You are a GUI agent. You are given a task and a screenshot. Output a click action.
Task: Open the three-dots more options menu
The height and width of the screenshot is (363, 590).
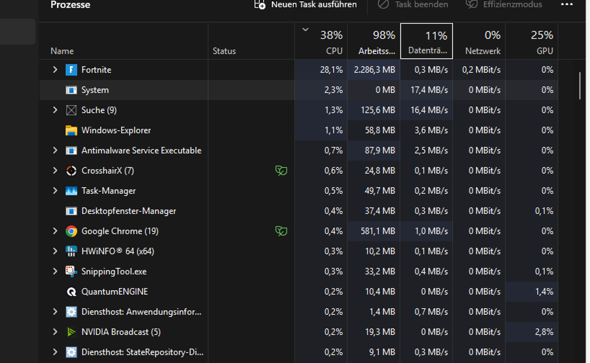point(567,5)
